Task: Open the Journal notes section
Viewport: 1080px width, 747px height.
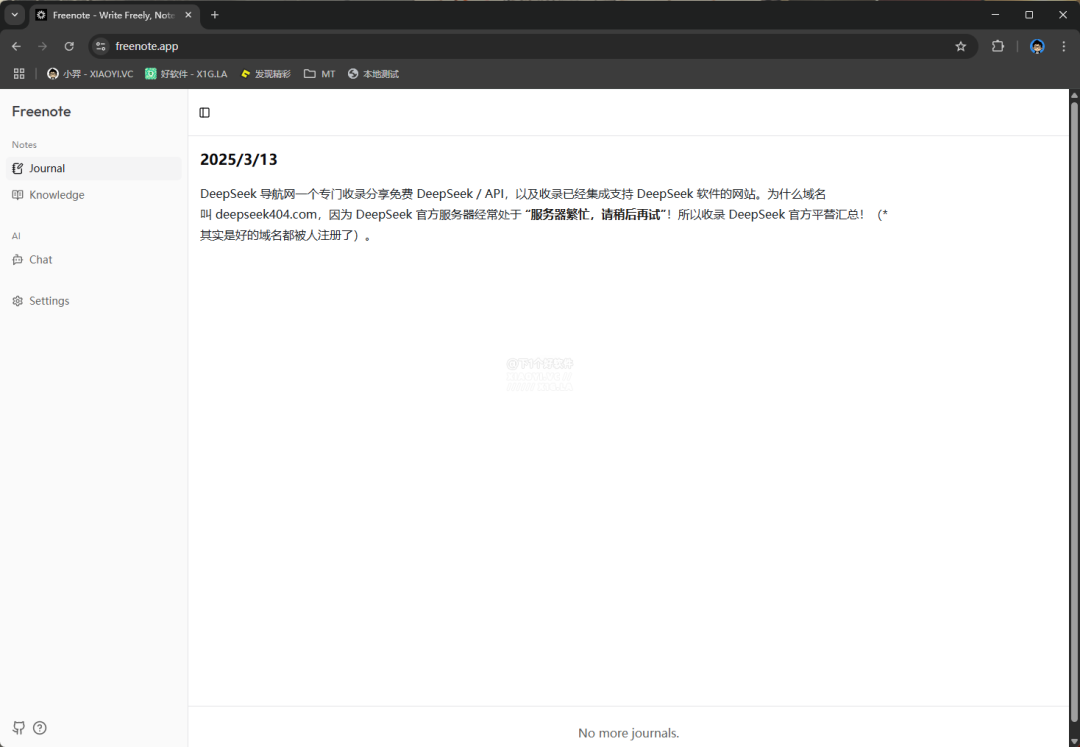Action: coord(94,169)
